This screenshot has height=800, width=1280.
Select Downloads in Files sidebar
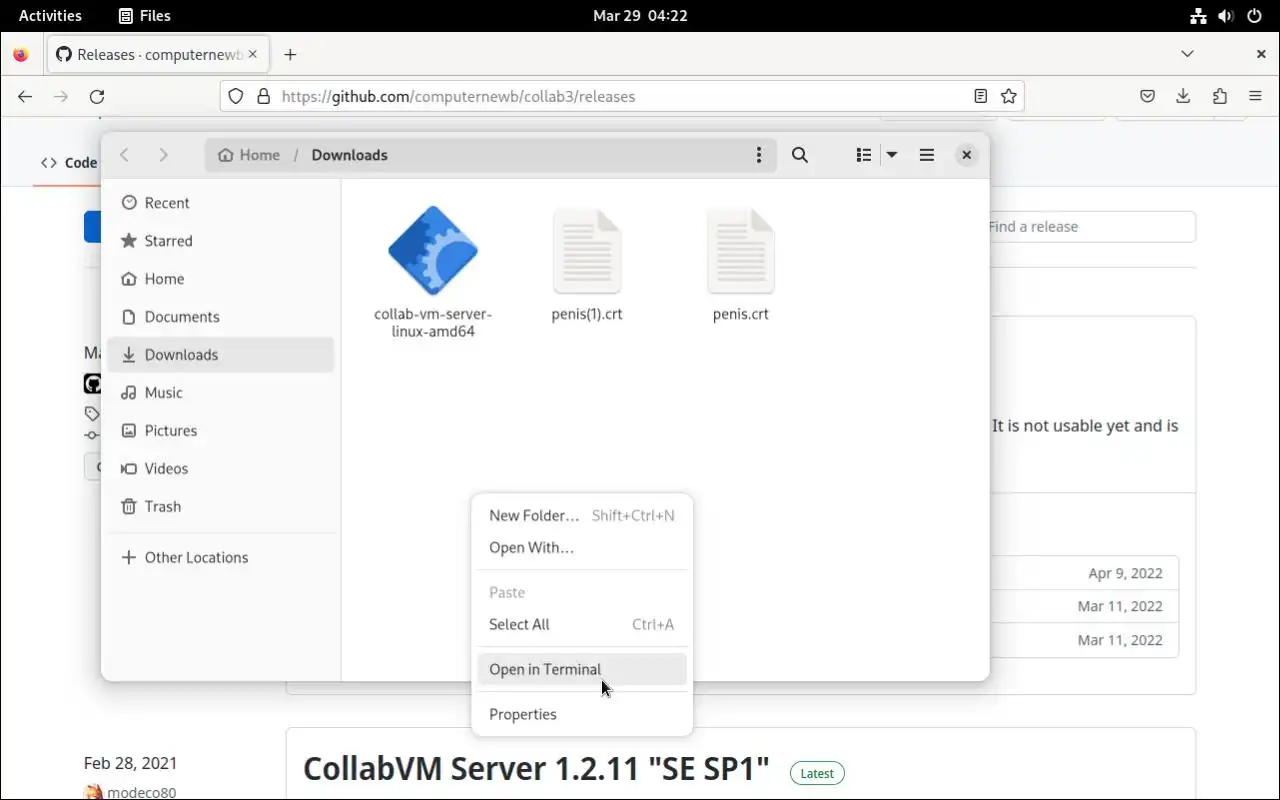(x=220, y=355)
